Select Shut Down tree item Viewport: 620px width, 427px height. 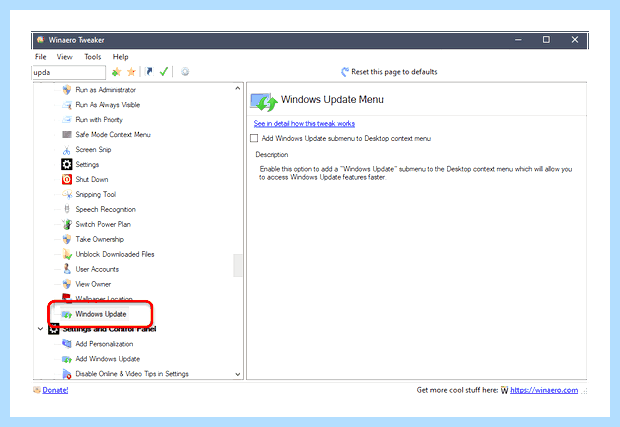92,179
